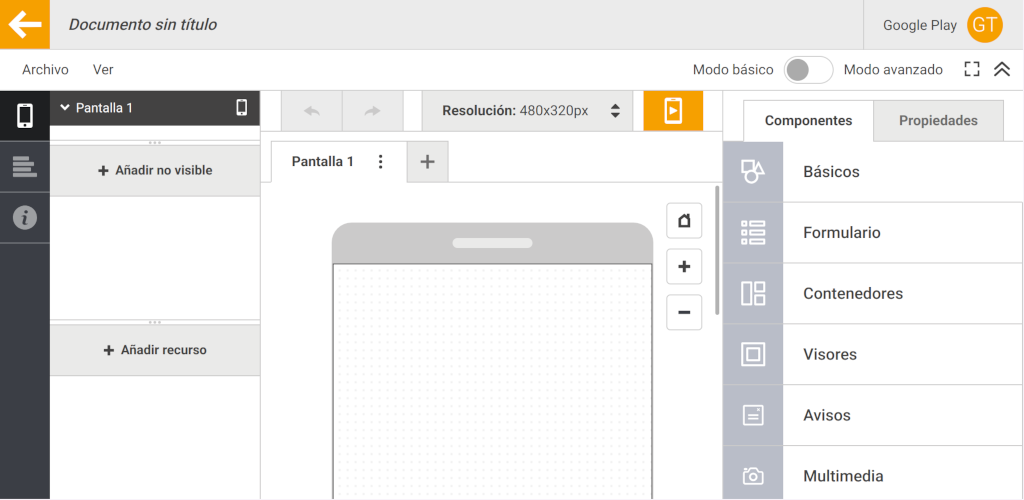Click Añadir recurso button
1024x500 pixels.
point(155,350)
